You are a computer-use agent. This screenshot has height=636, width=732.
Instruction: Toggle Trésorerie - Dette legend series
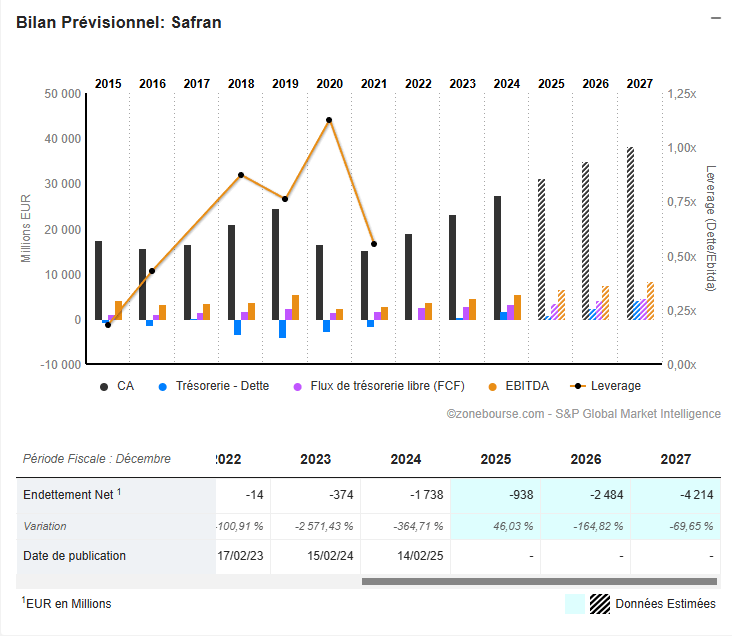coord(163,386)
